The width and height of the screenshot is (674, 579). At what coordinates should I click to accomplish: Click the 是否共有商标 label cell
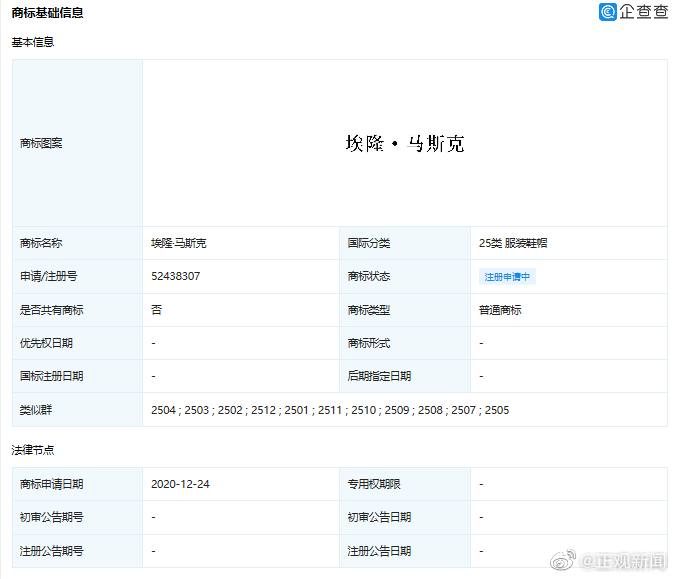click(x=77, y=310)
